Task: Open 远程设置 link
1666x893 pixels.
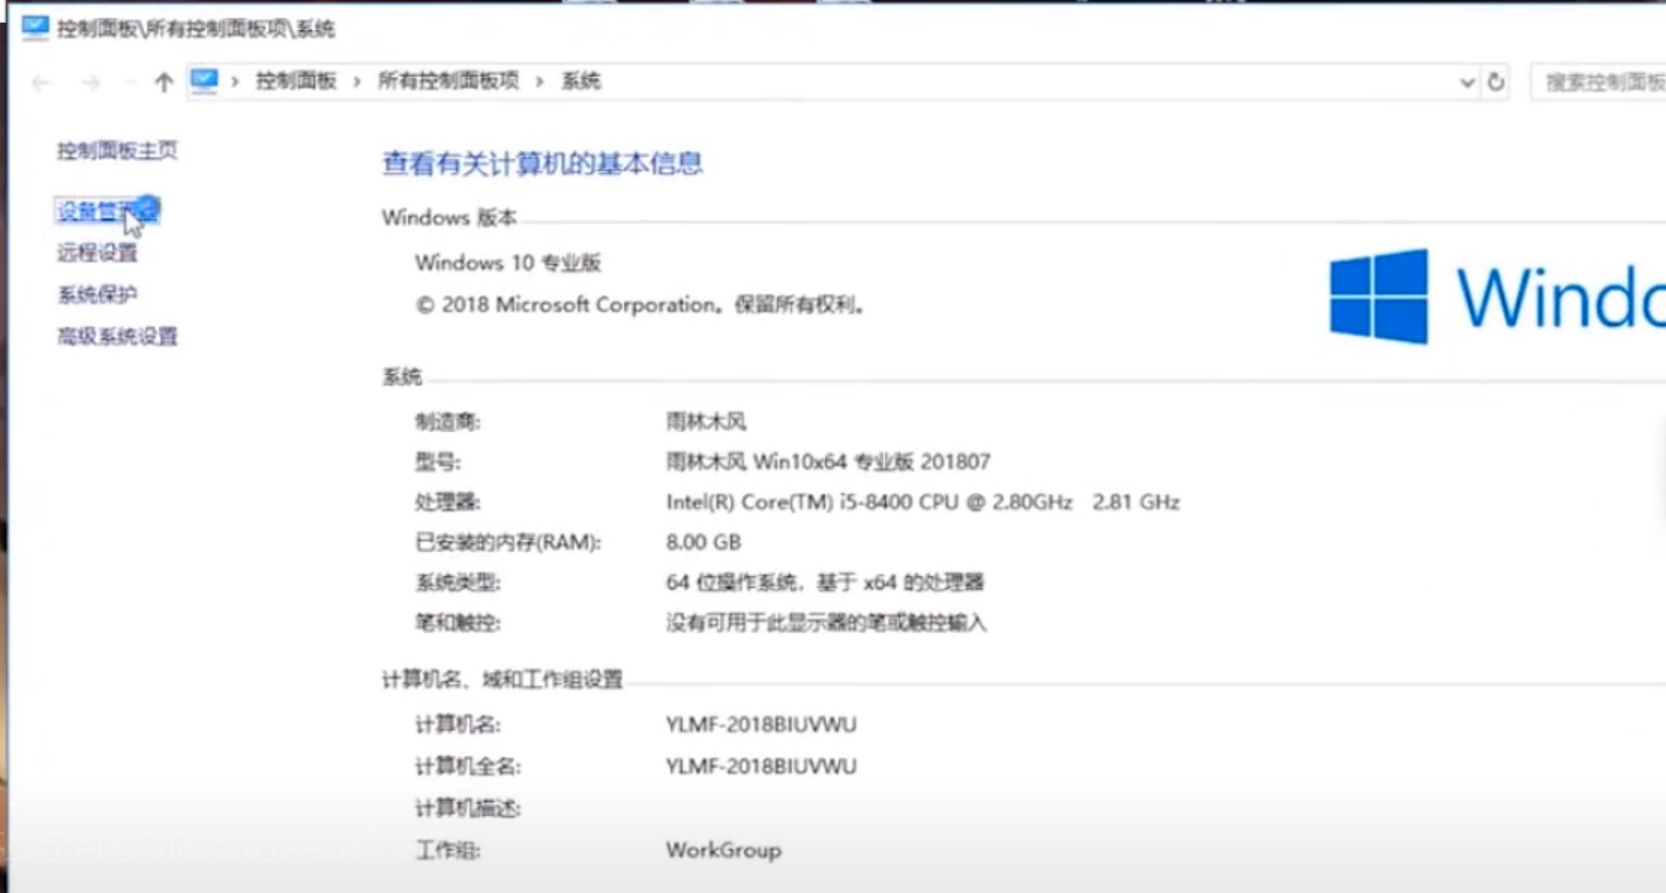Action: point(97,253)
